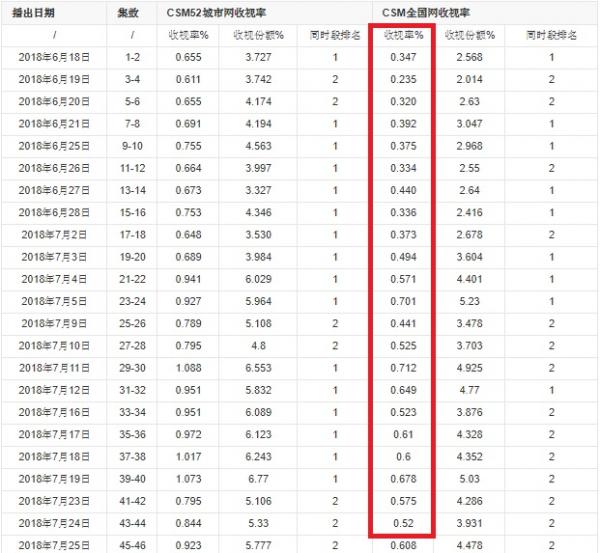Select episode cell 19-20
This screenshot has height=553, width=600.
(132, 257)
